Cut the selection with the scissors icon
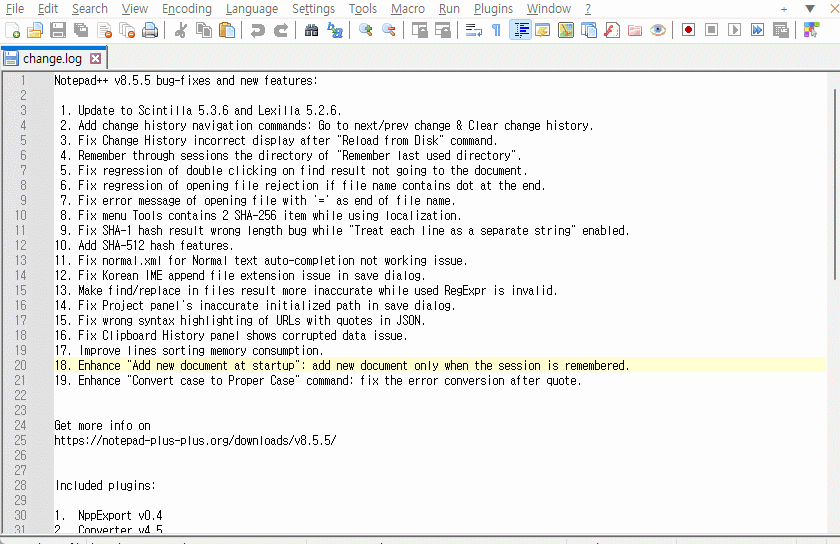The width and height of the screenshot is (840, 544). [x=181, y=31]
